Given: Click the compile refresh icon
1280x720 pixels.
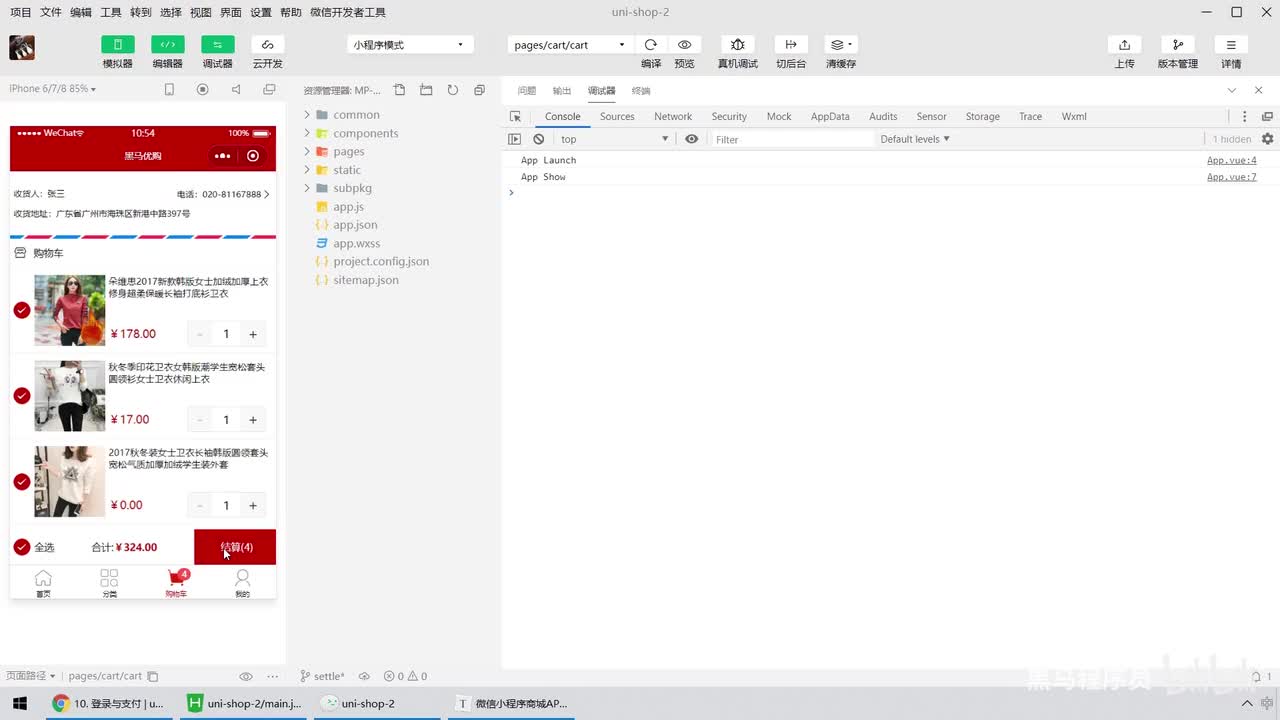Looking at the screenshot, I should click(x=651, y=45).
